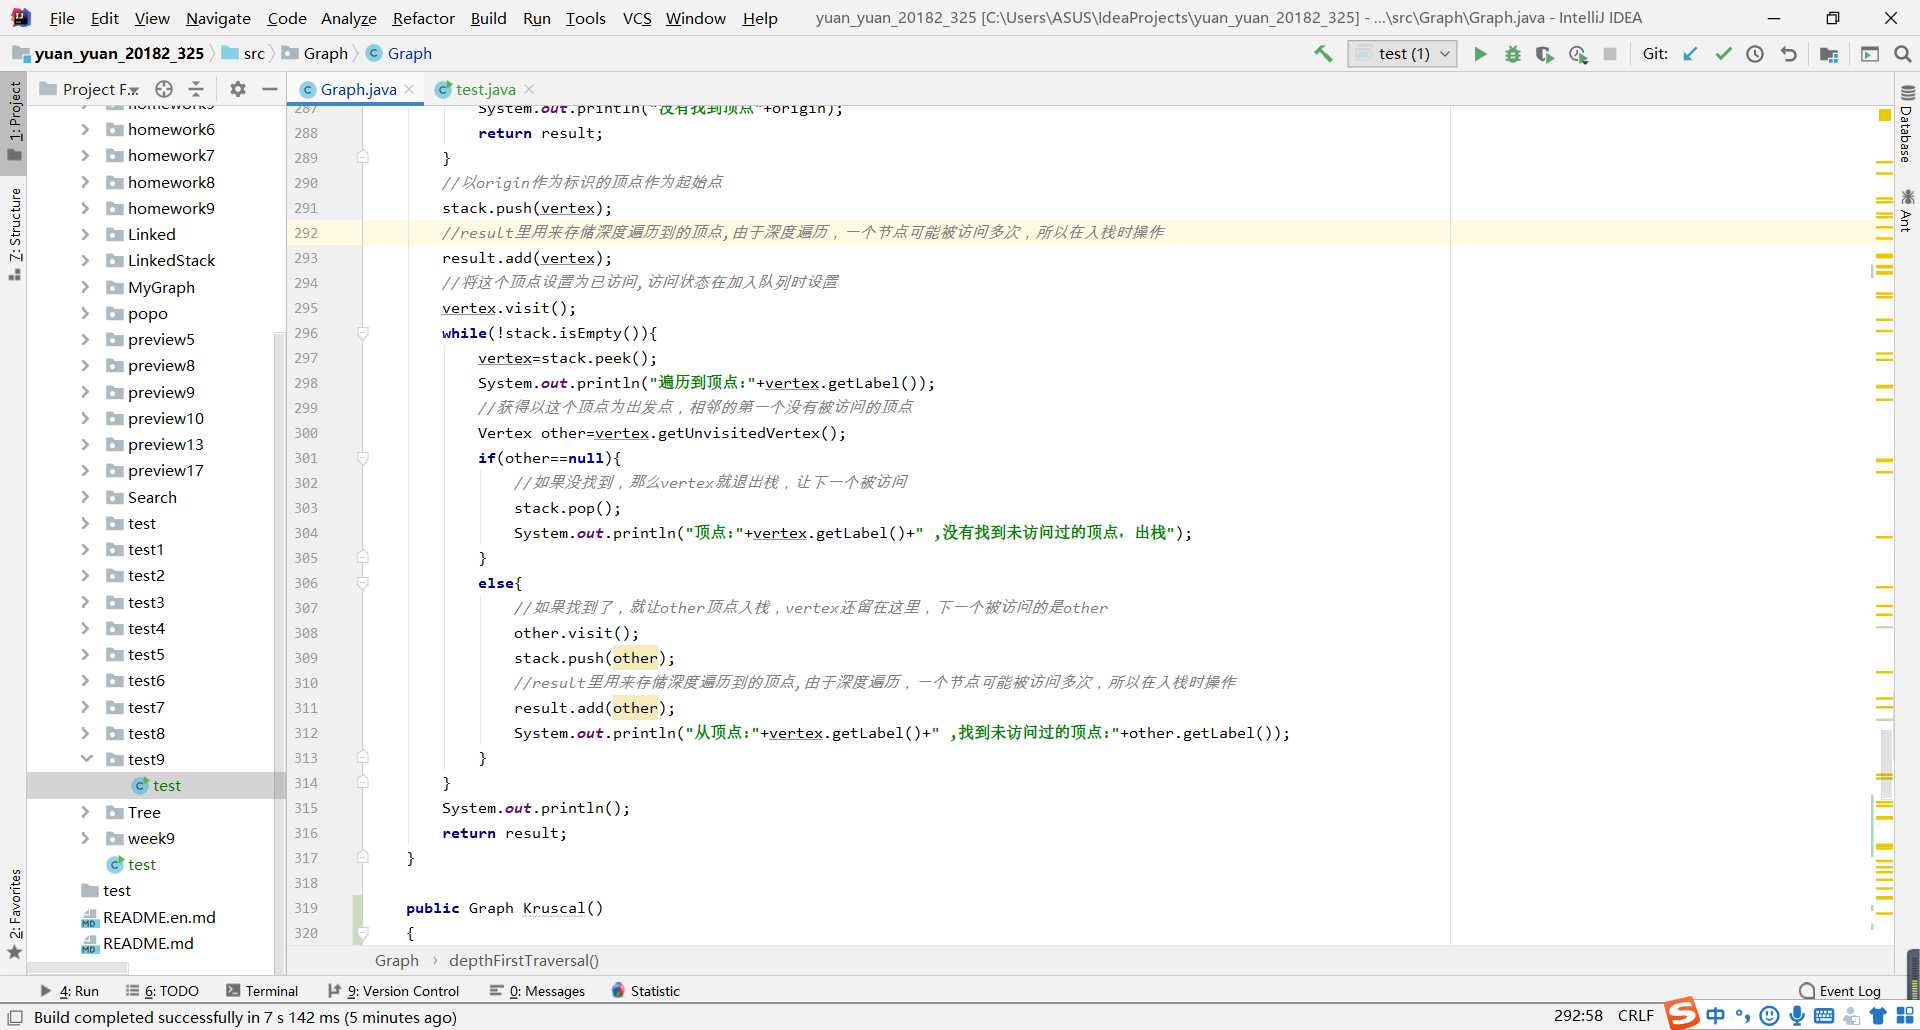Toggle the Z: Structure tool window
The image size is (1920, 1030).
pyautogui.click(x=15, y=233)
